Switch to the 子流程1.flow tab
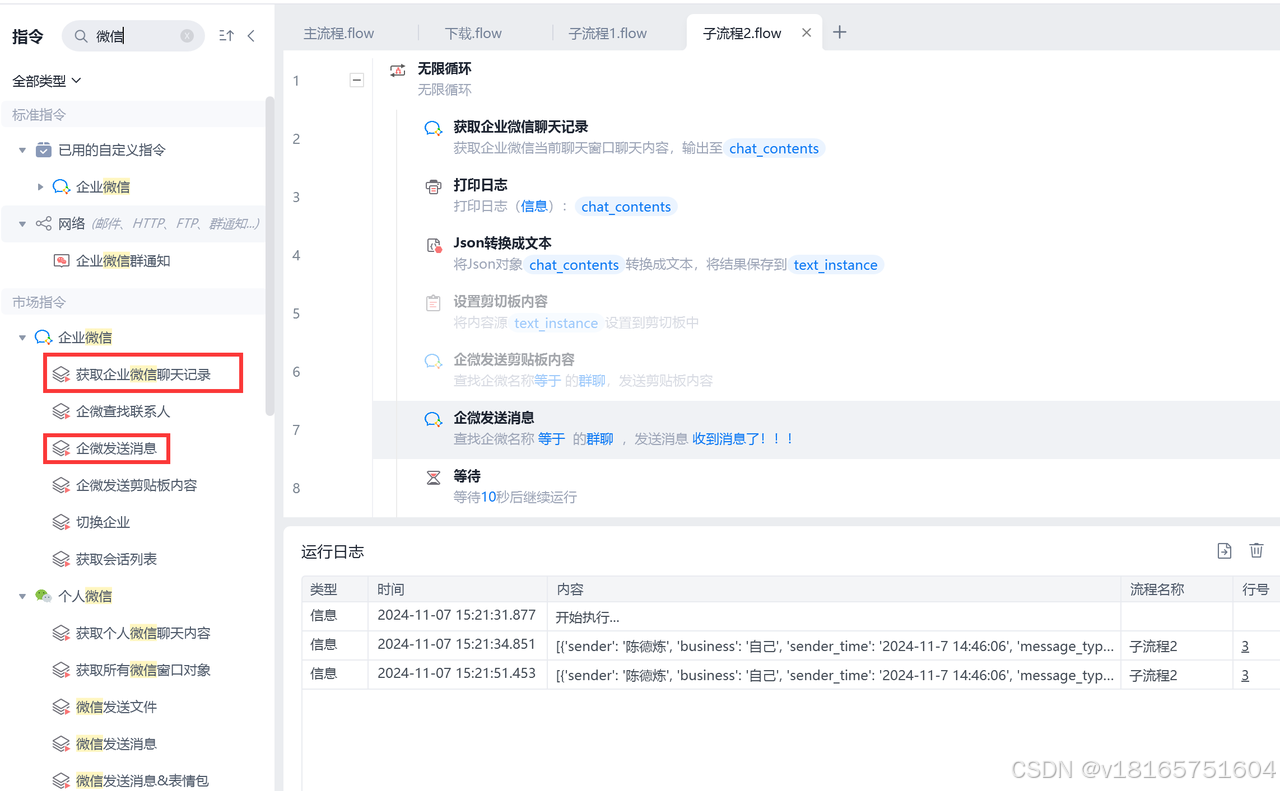Screen dimensions: 1280x791 click(608, 33)
